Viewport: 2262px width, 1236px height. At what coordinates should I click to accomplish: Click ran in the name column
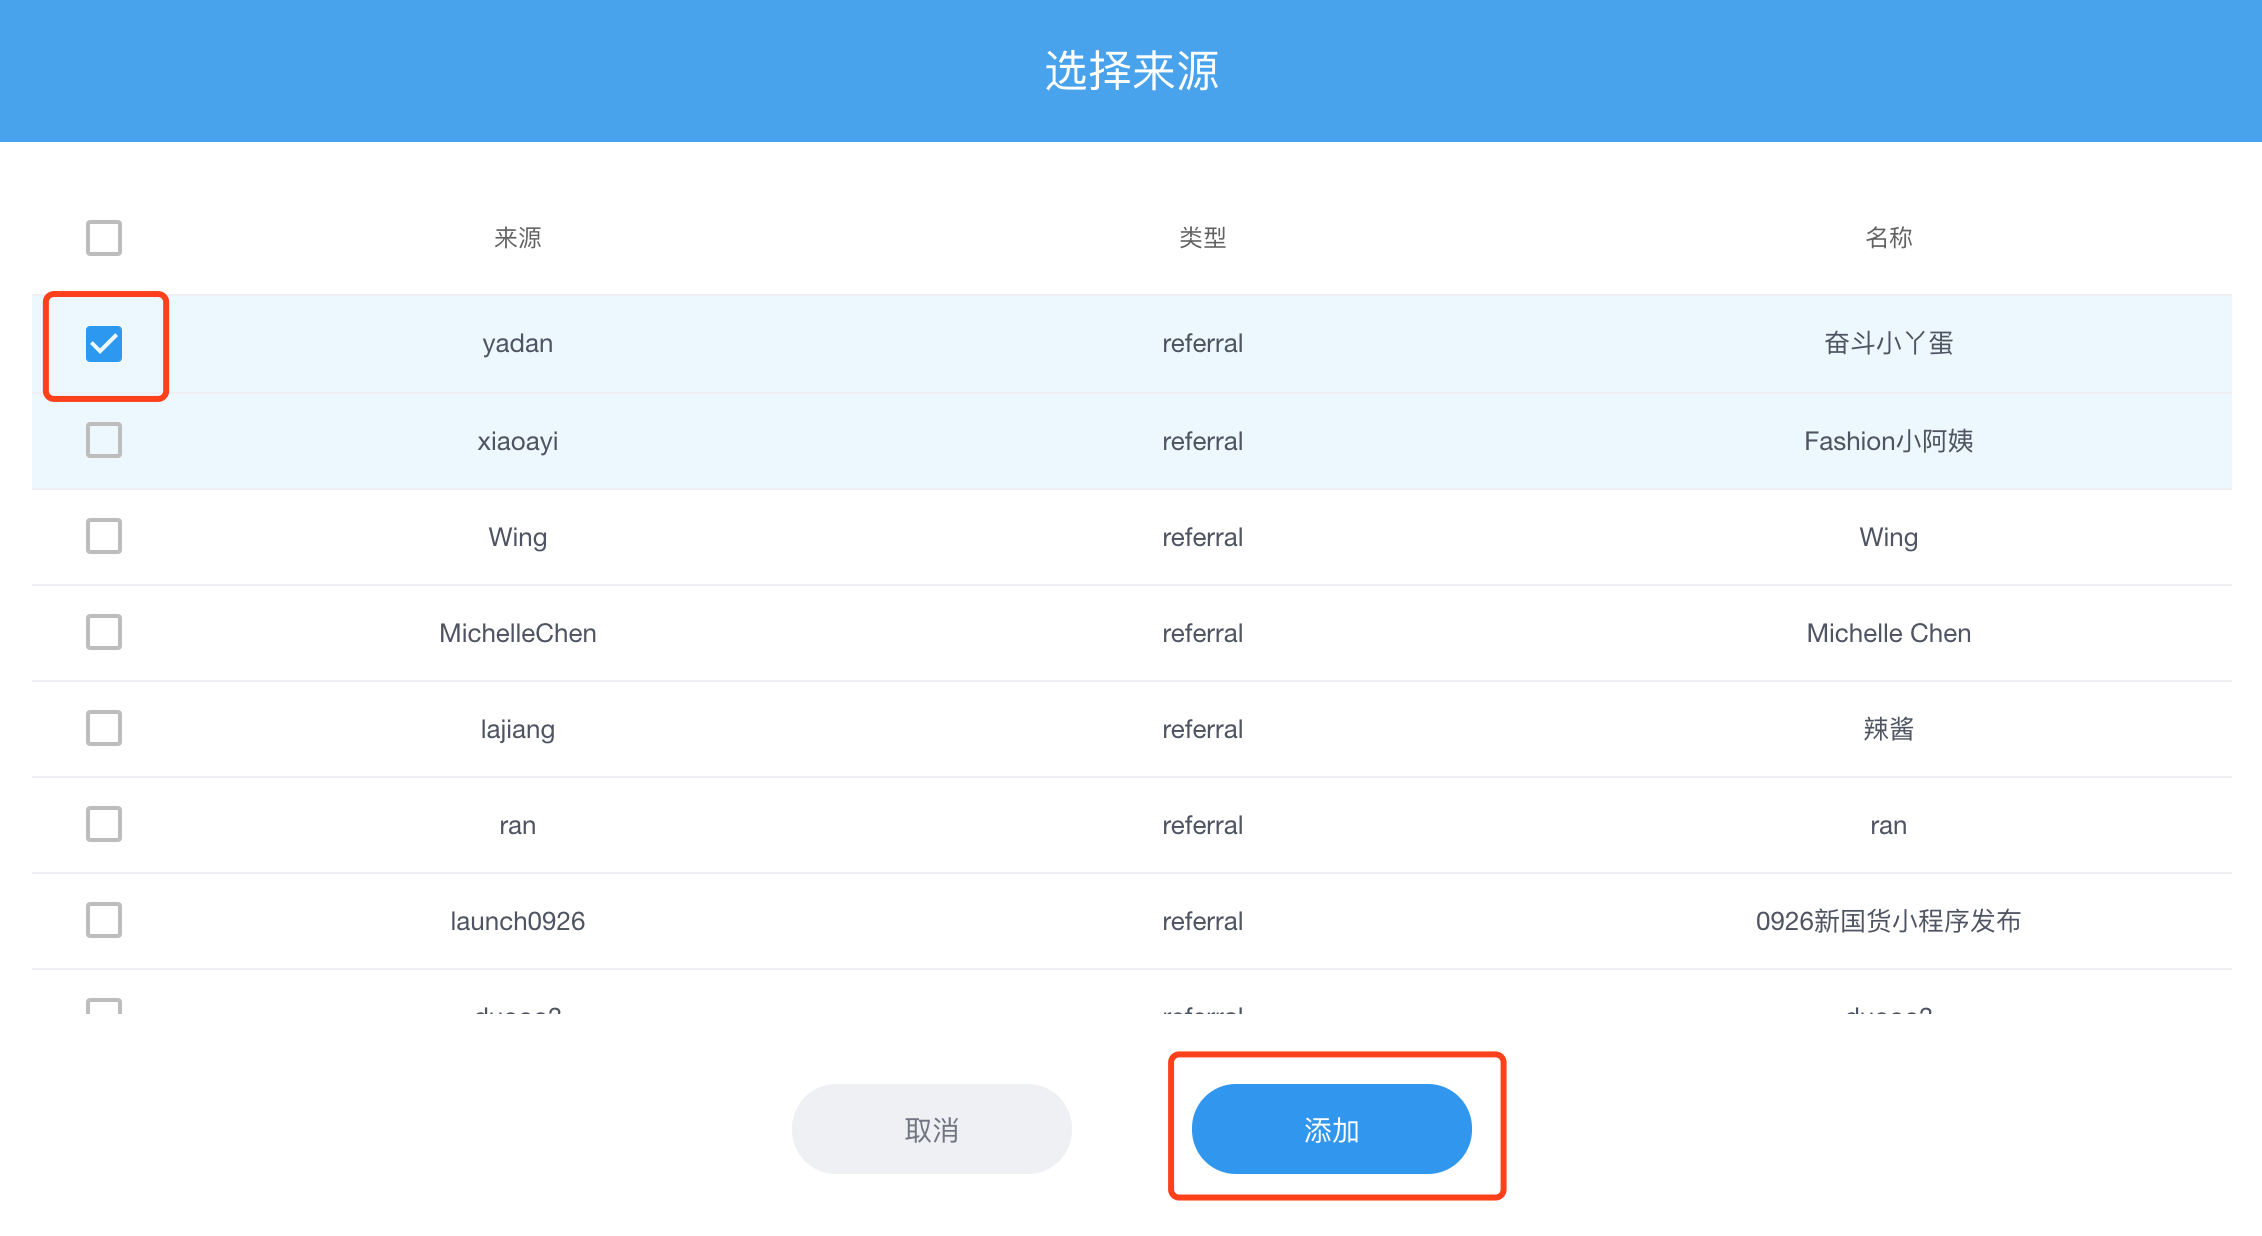tap(1889, 825)
